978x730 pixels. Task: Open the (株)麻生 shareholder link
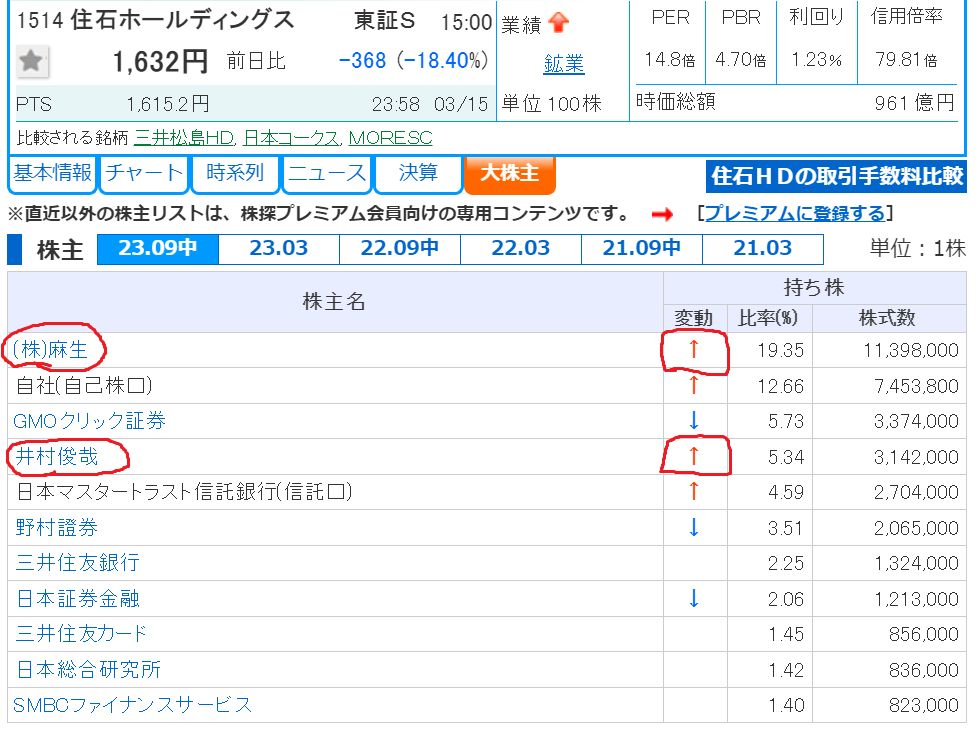pos(58,350)
